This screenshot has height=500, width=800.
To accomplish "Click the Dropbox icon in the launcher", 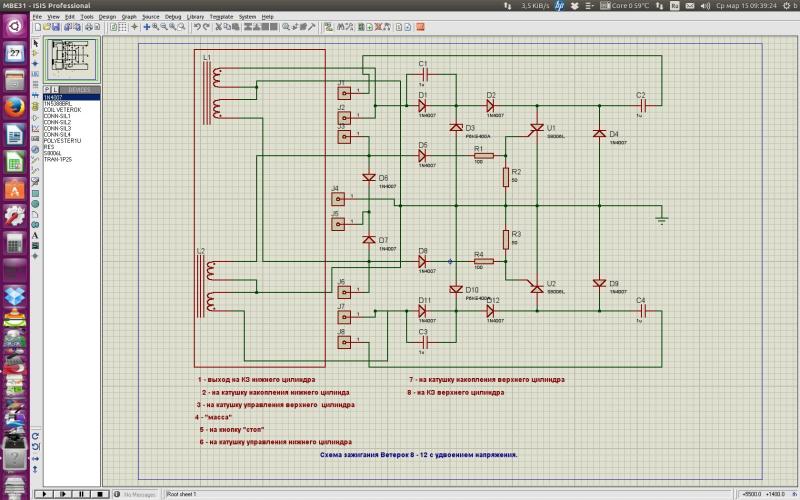I will [x=14, y=296].
